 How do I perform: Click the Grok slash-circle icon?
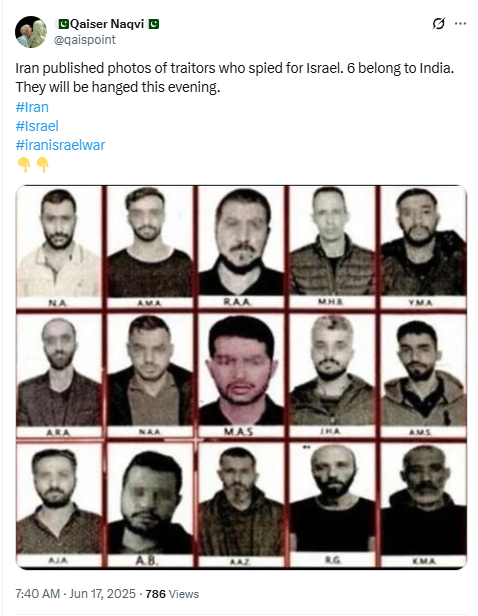(x=438, y=24)
